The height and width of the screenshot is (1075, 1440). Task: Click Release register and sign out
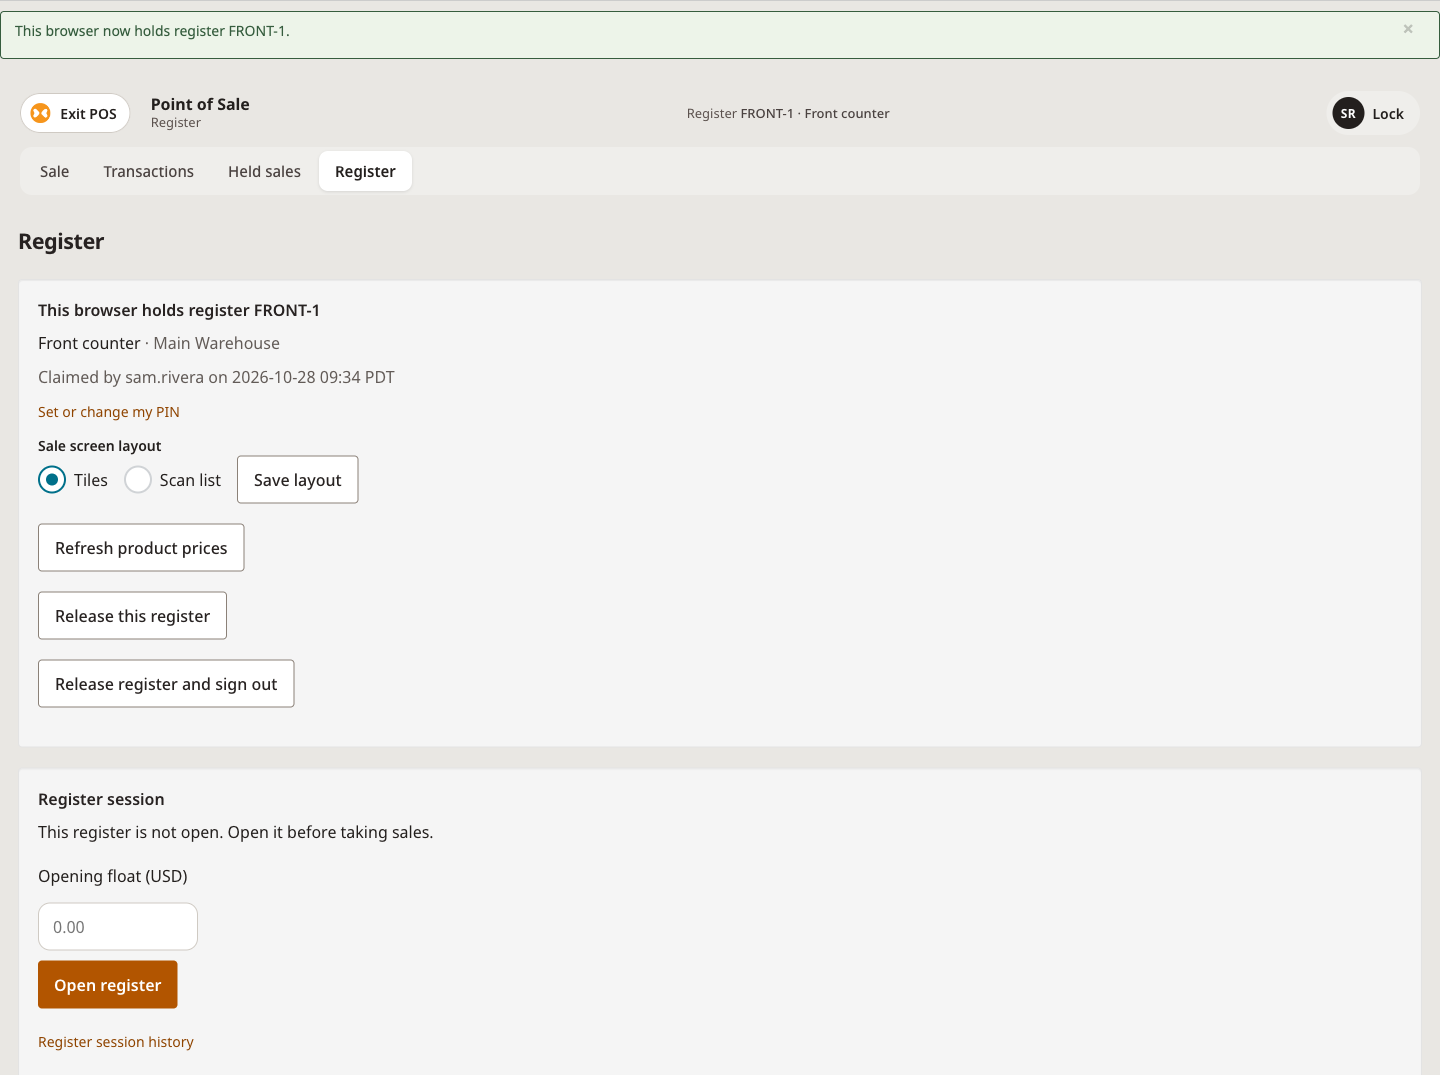pyautogui.click(x=166, y=684)
